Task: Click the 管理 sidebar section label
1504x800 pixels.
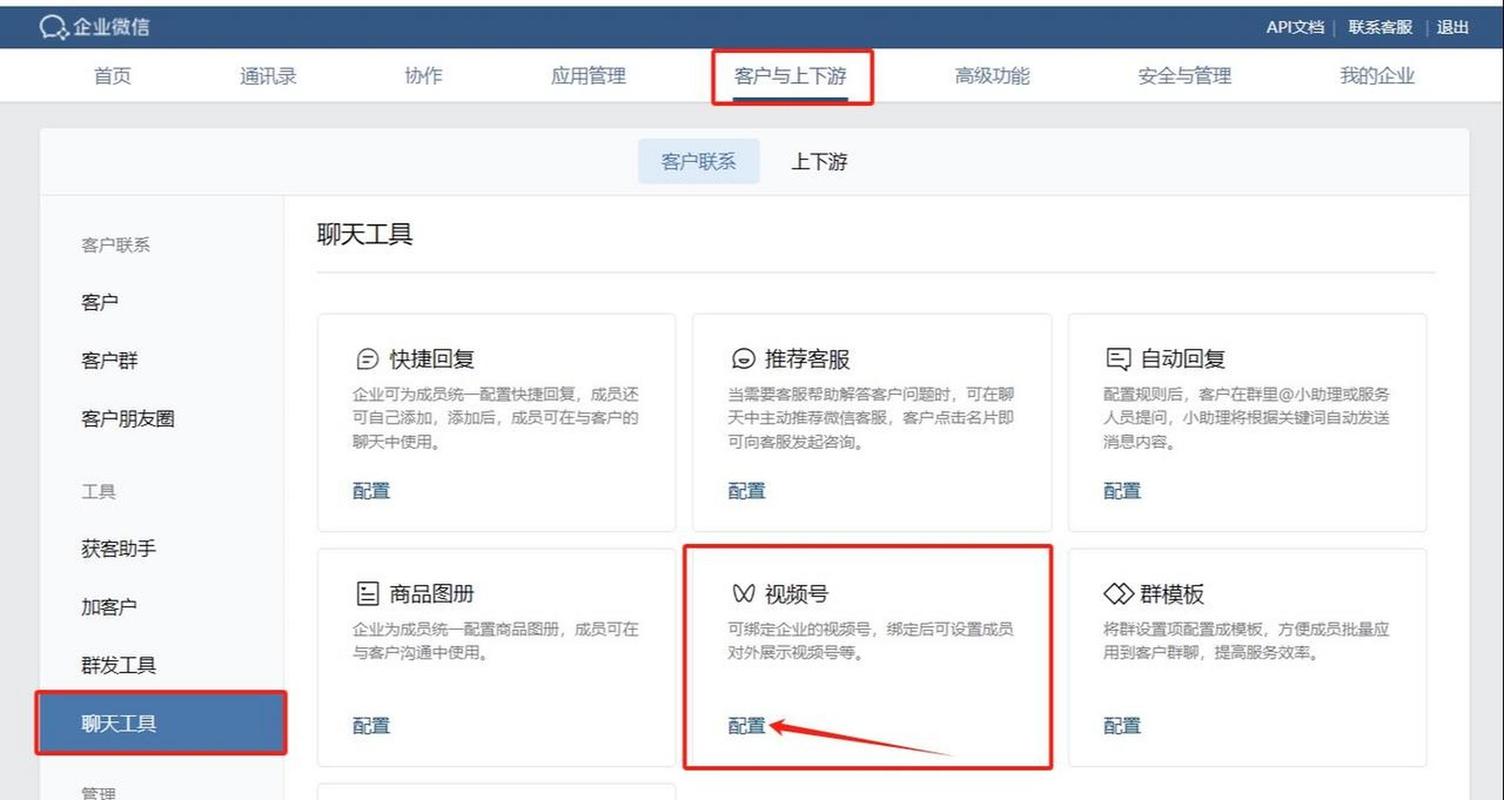Action: click(98, 792)
